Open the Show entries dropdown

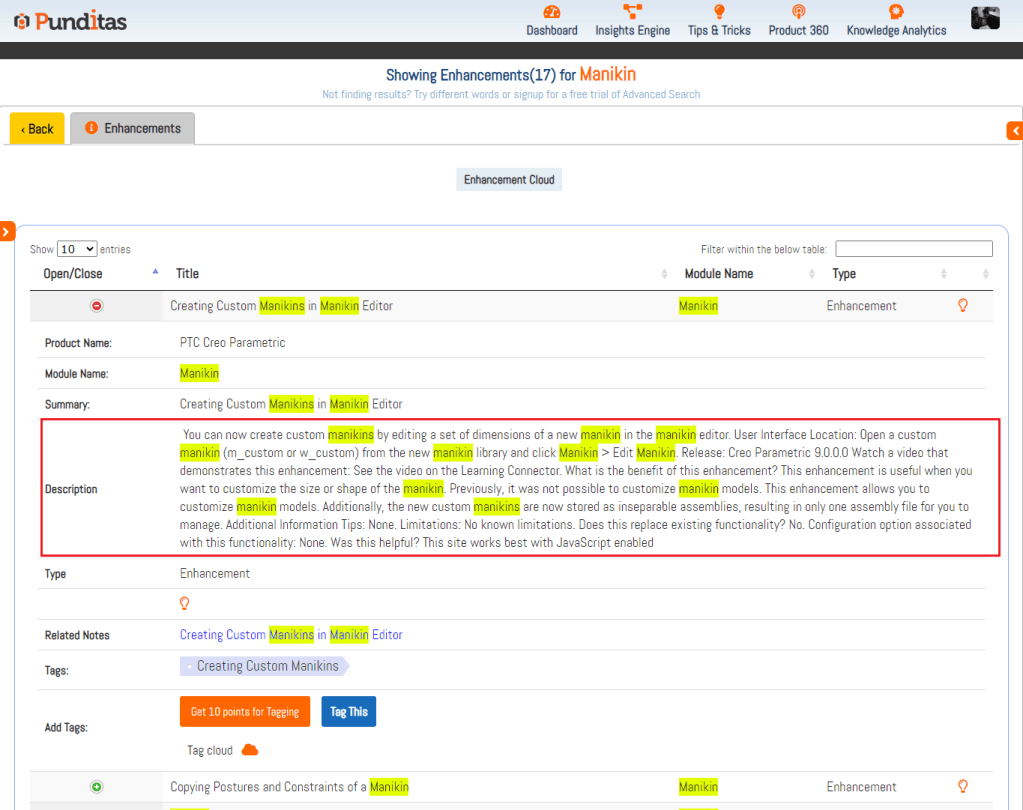(76, 249)
